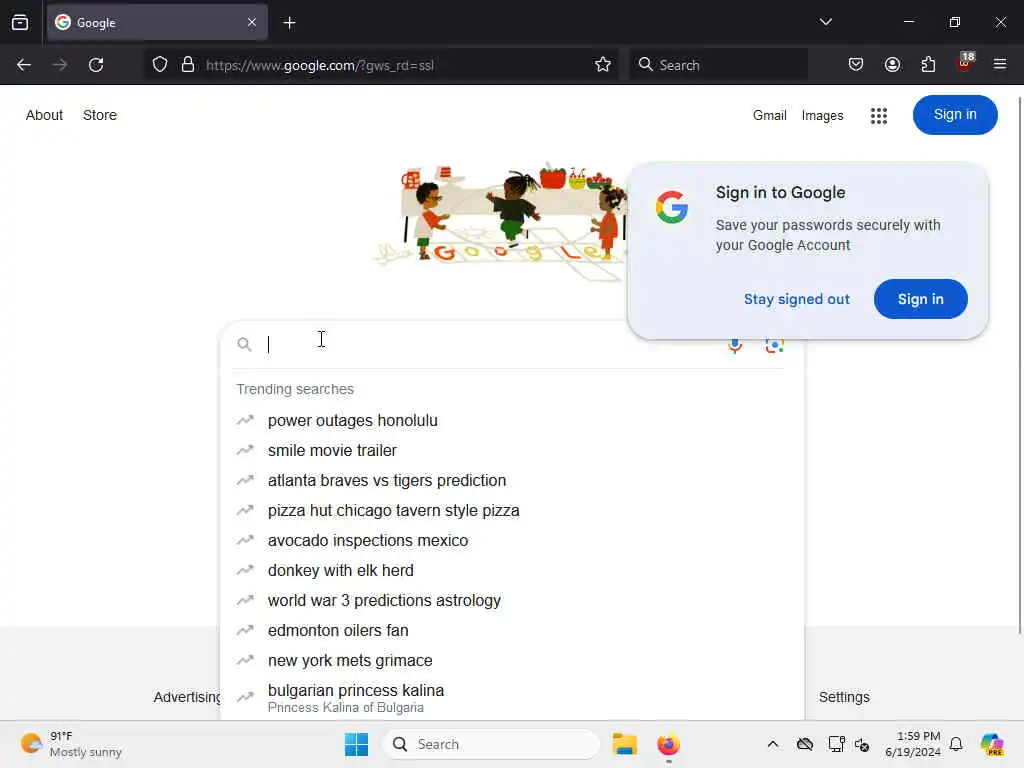Go back with the back arrow
This screenshot has height=768, width=1024.
click(x=24, y=65)
